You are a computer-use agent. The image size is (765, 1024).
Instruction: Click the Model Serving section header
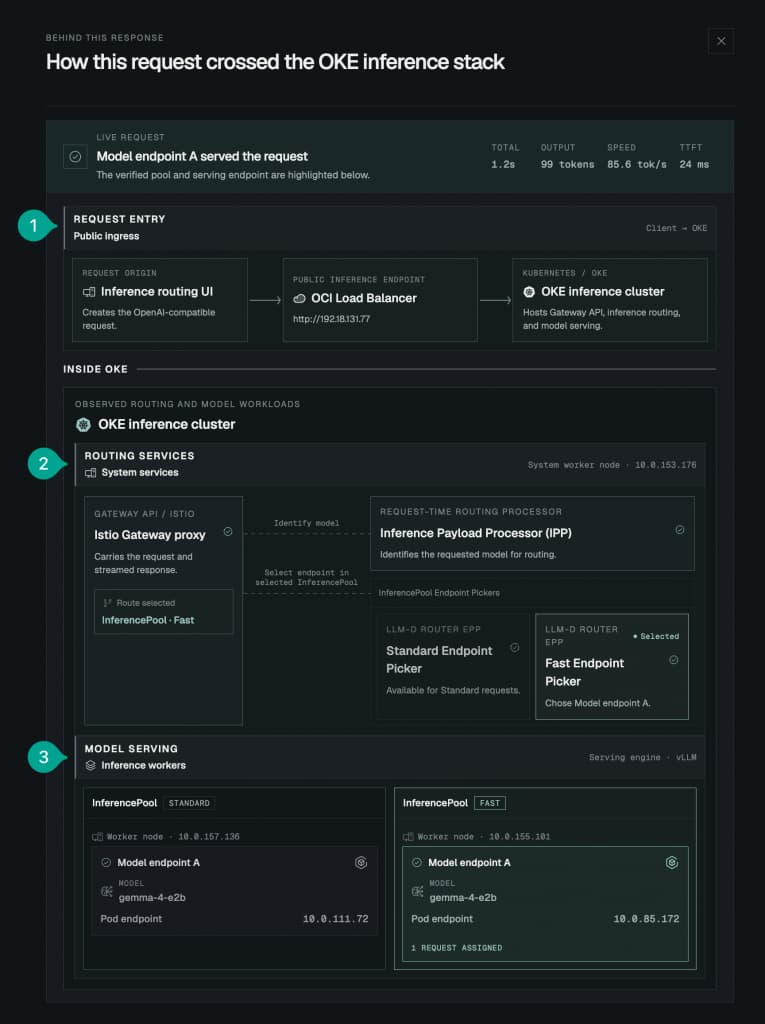click(x=390, y=757)
